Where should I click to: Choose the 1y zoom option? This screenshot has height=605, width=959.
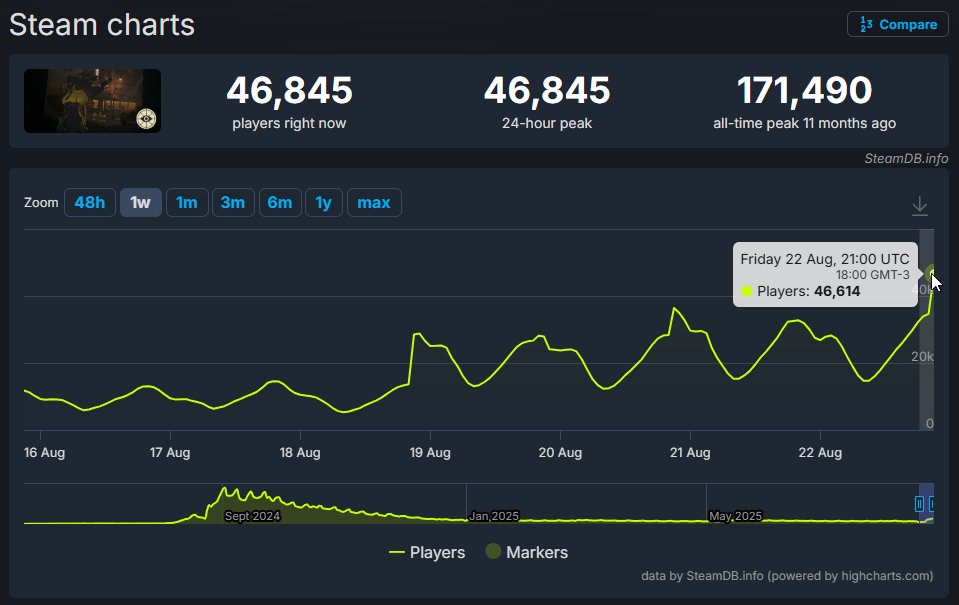click(324, 202)
